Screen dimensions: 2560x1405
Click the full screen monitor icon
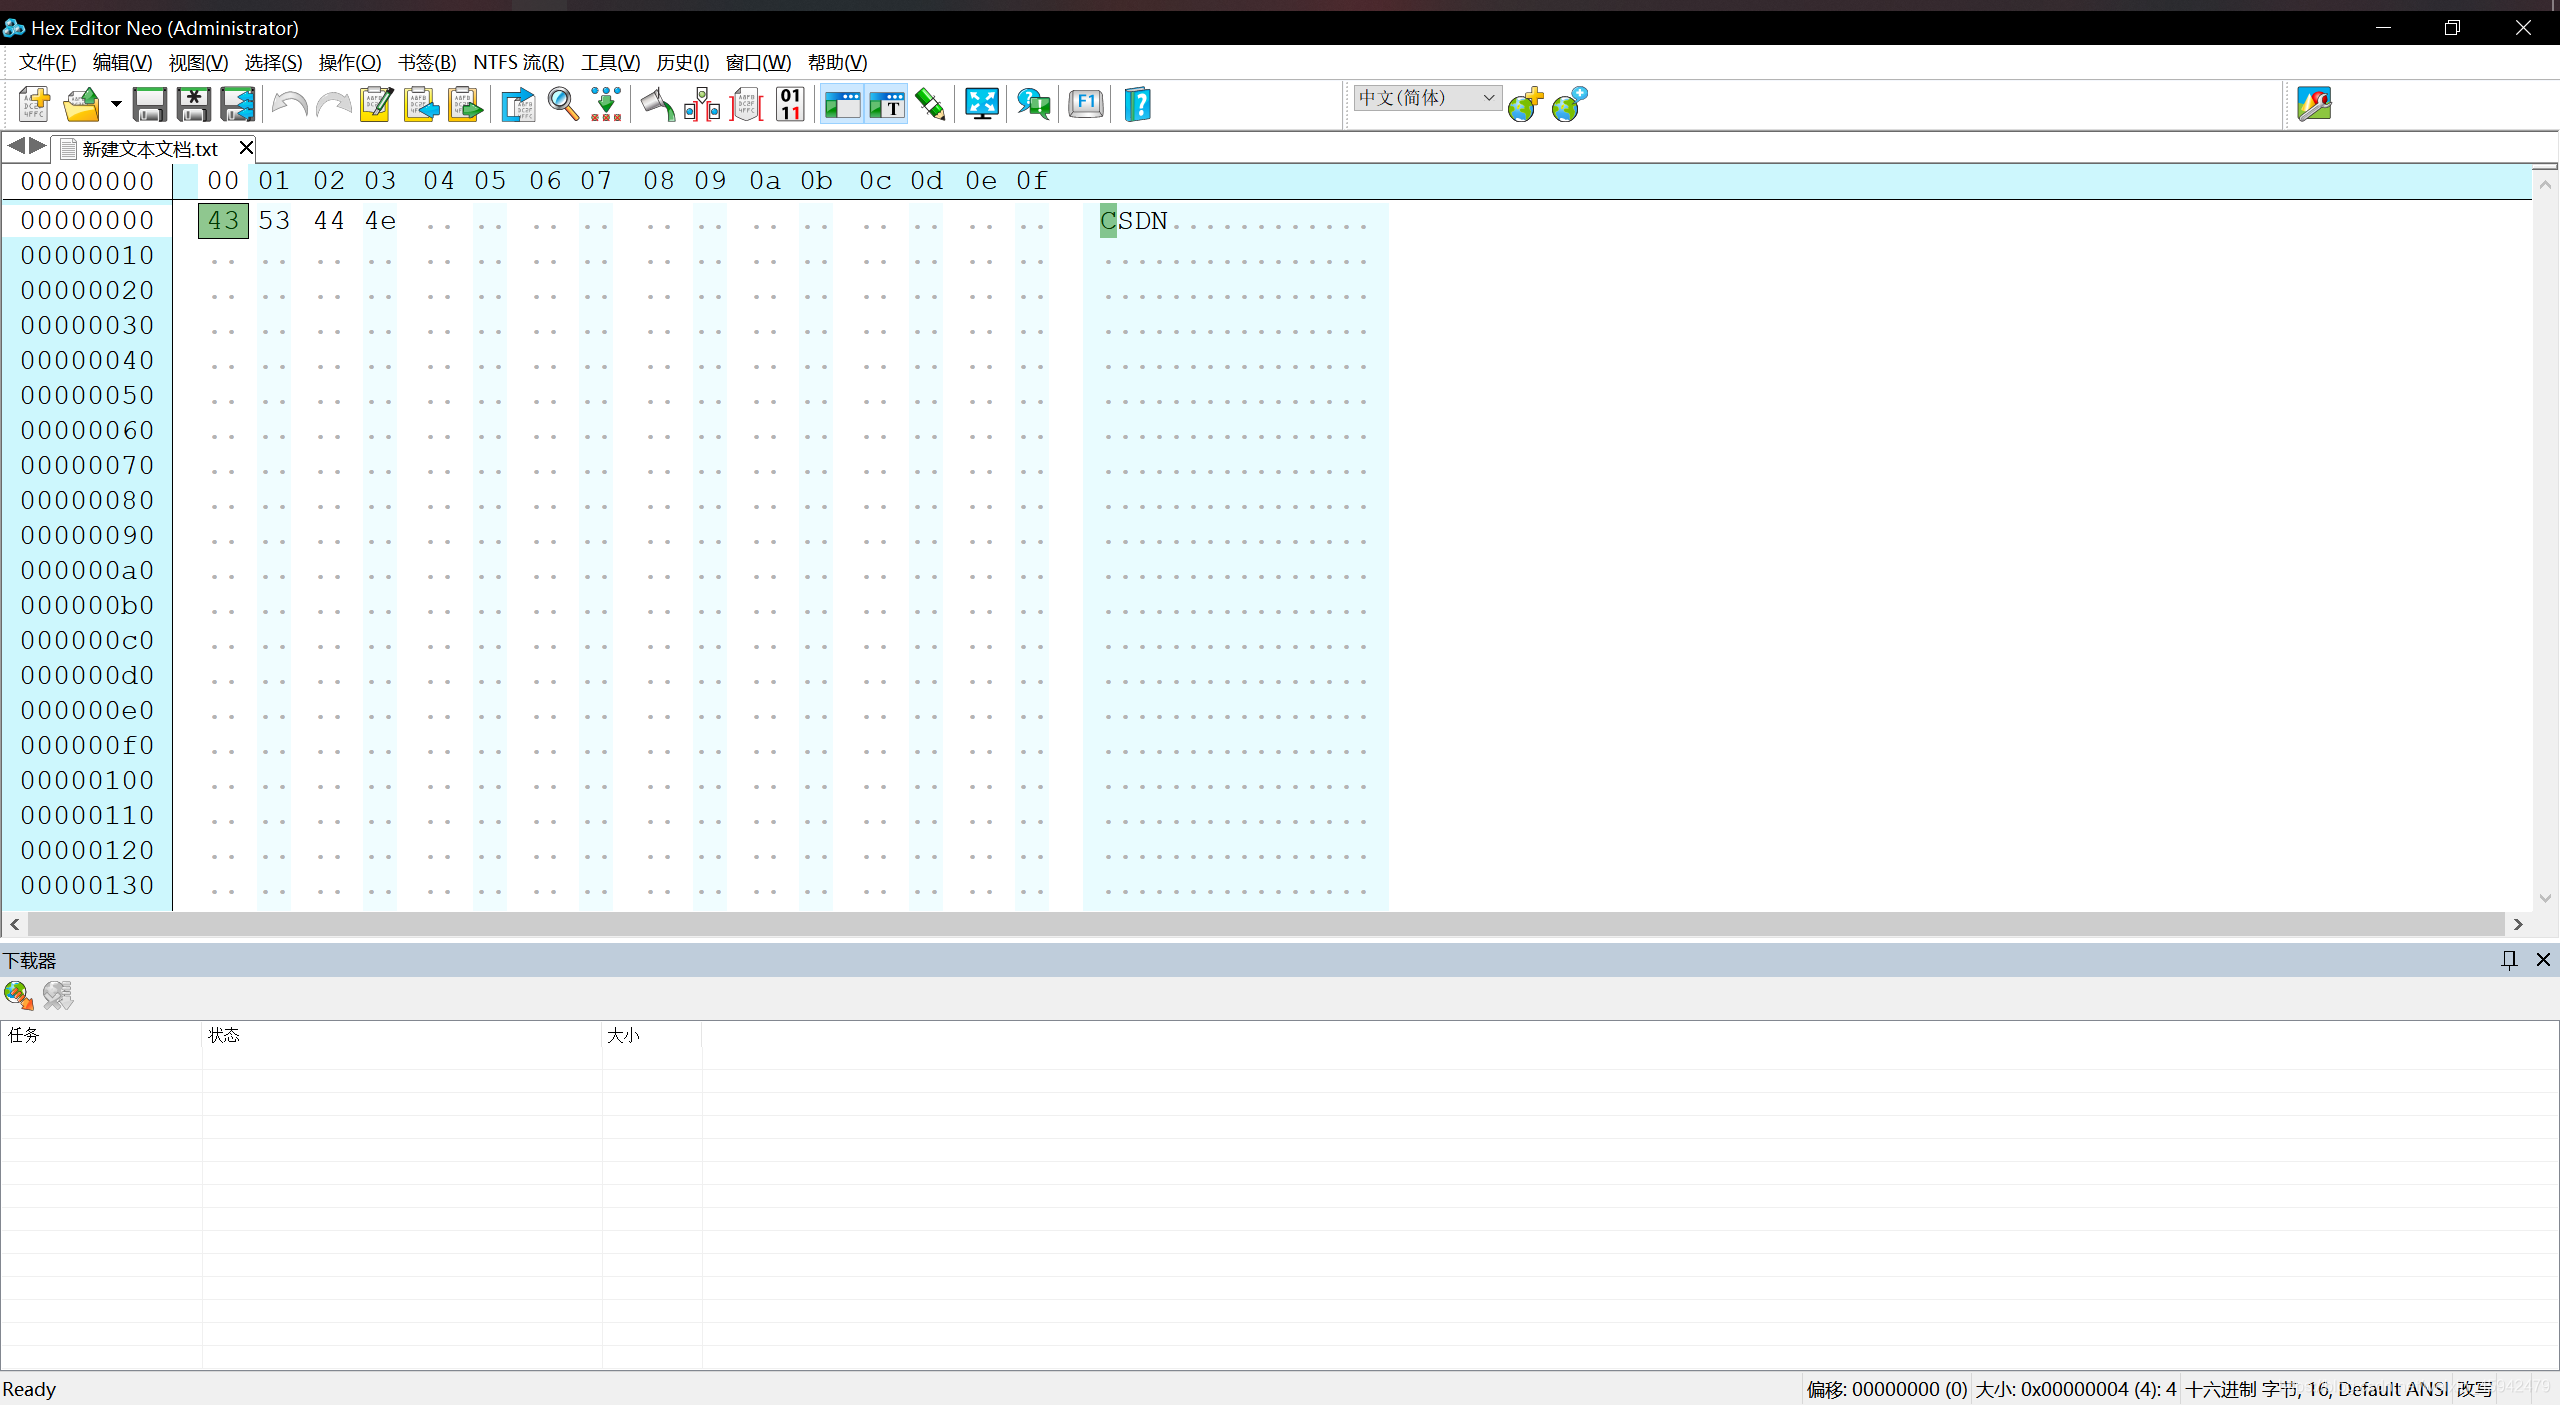(982, 104)
